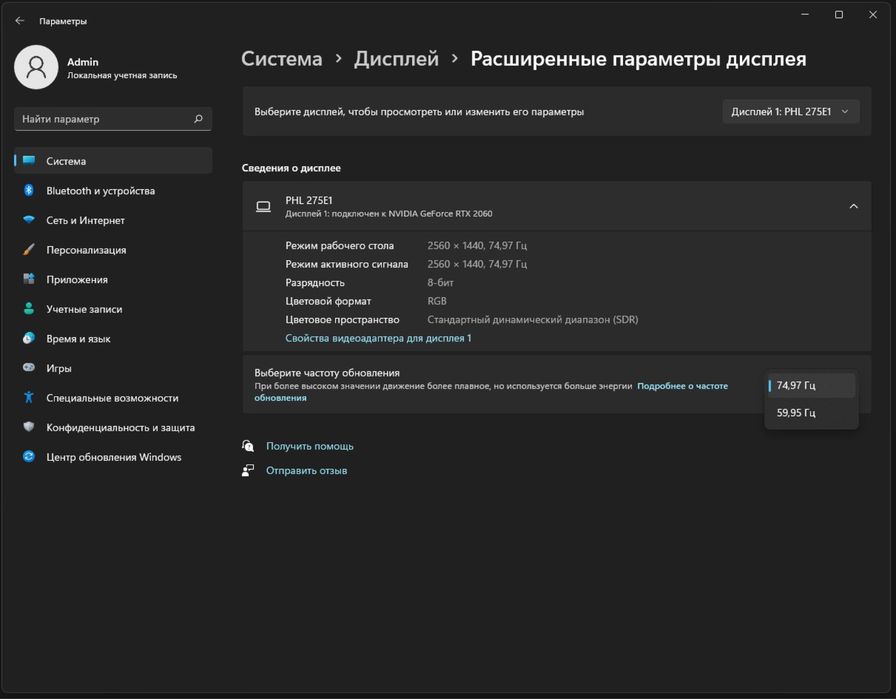Collapse the PHL 275E1 info section chevron
This screenshot has width=896, height=699.
point(853,206)
